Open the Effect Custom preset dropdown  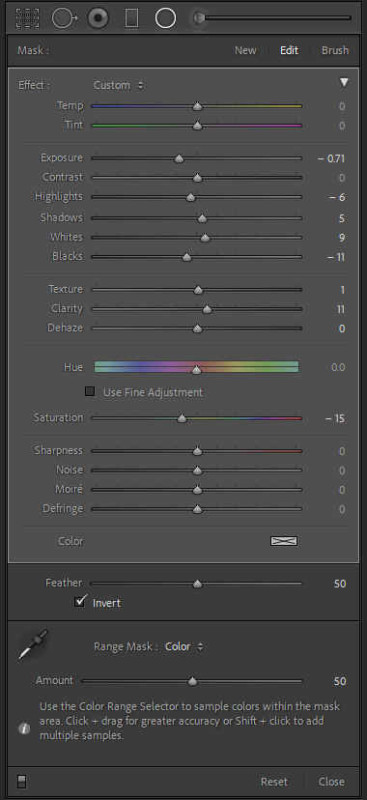[118, 85]
